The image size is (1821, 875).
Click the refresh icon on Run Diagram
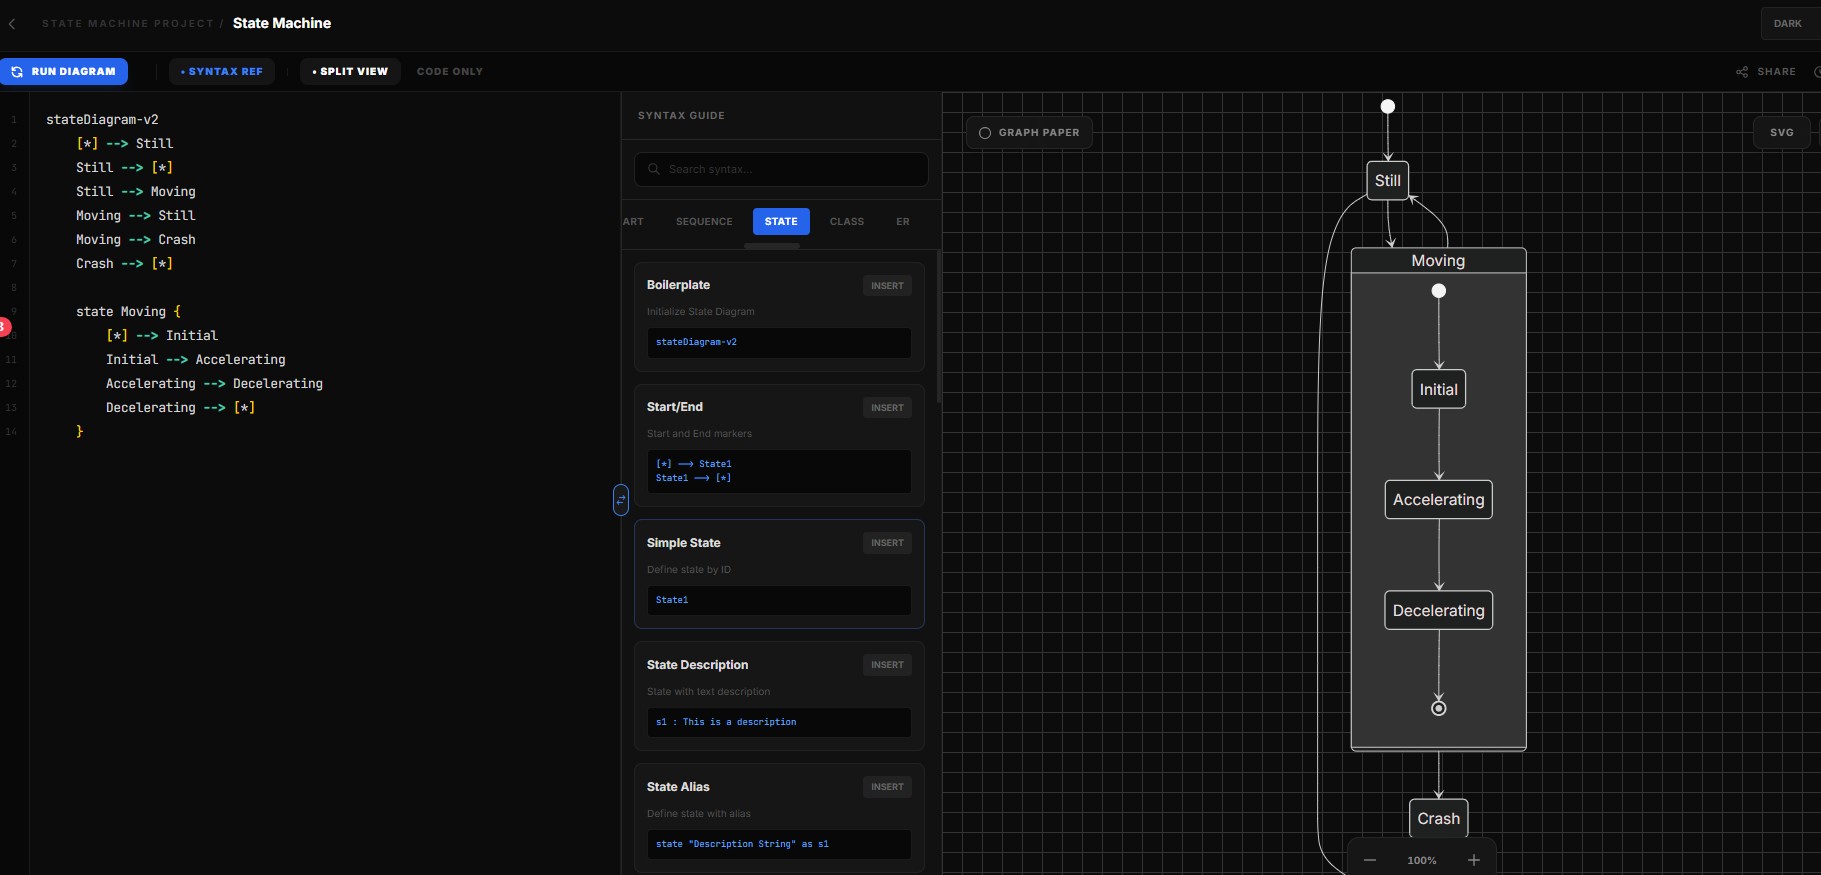point(17,72)
